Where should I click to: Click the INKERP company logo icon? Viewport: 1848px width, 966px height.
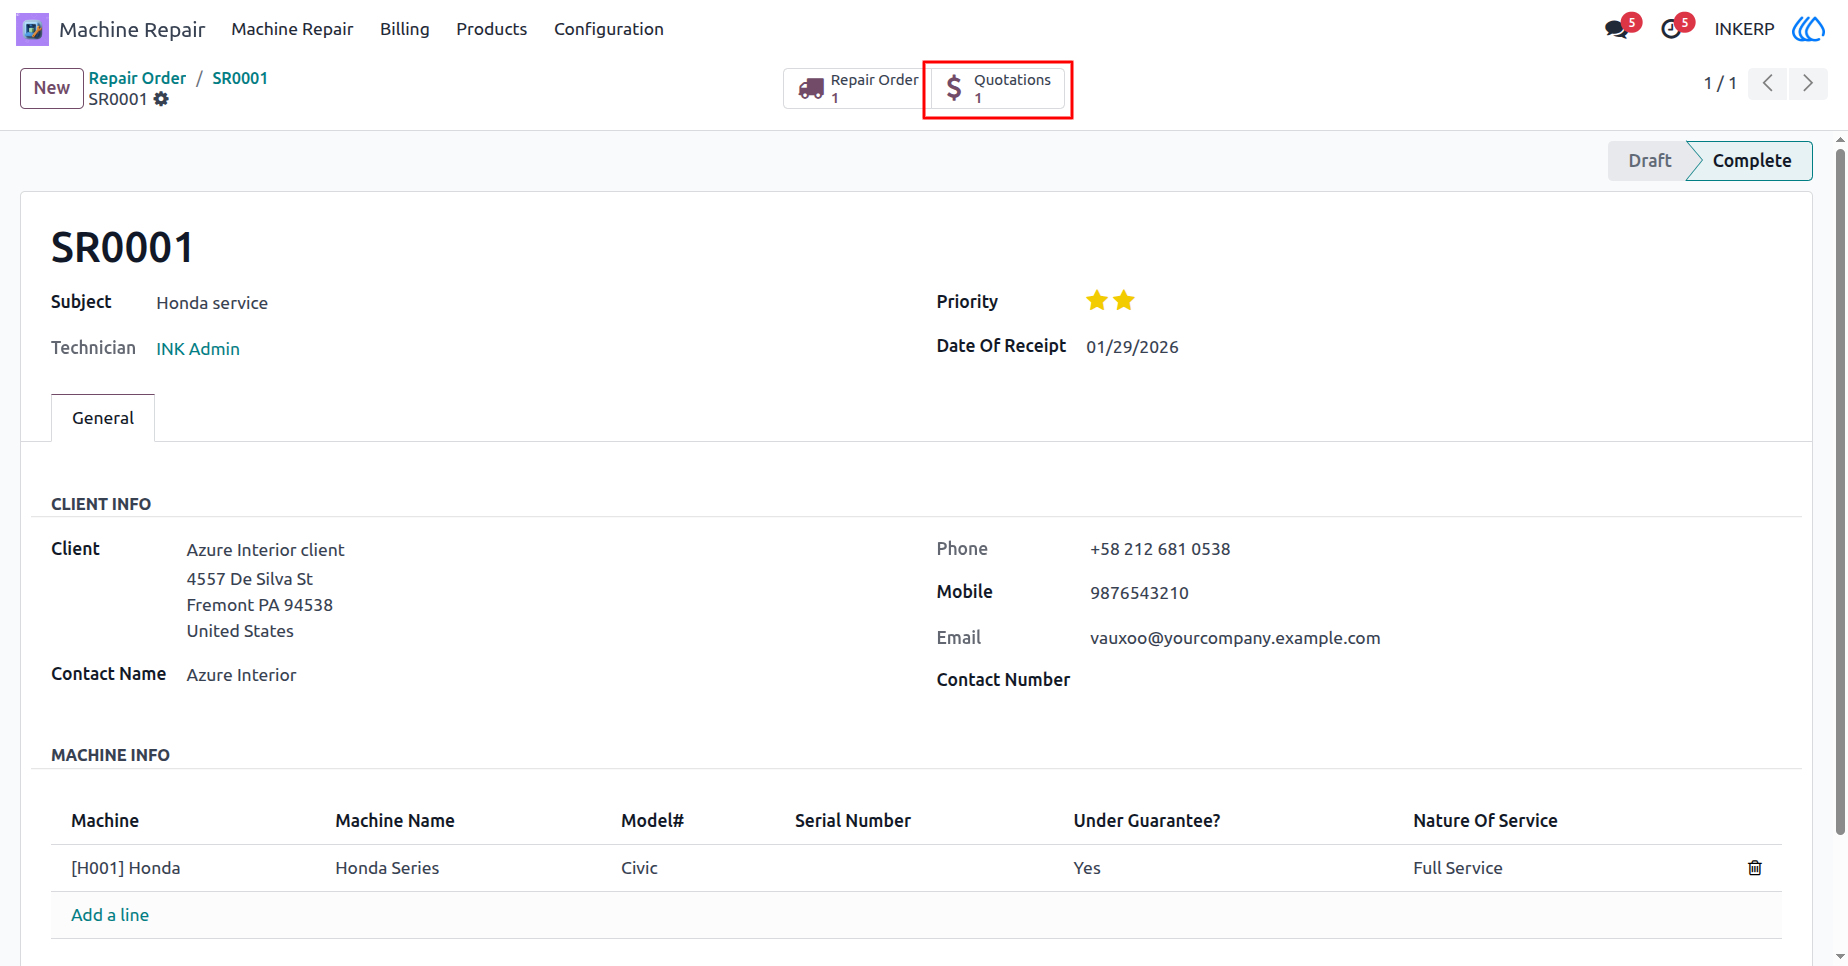[x=1808, y=29]
